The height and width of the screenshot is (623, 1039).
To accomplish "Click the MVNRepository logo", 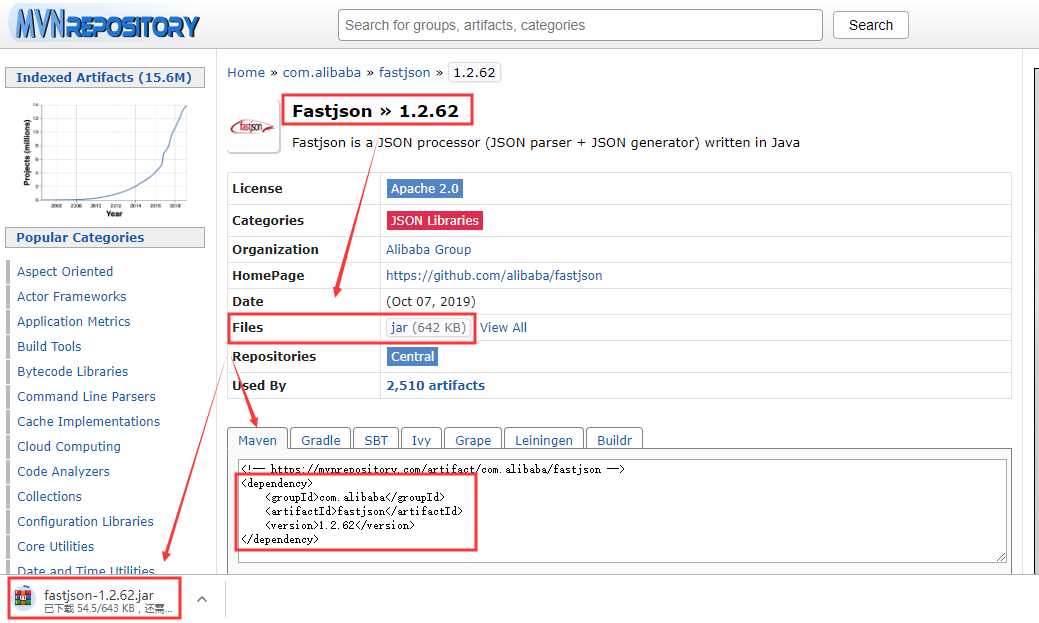I will [x=106, y=25].
